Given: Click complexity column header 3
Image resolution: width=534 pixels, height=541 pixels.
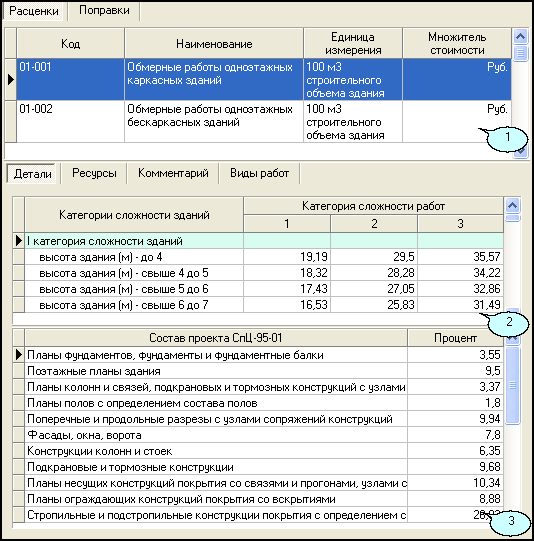Looking at the screenshot, I should [x=461, y=224].
